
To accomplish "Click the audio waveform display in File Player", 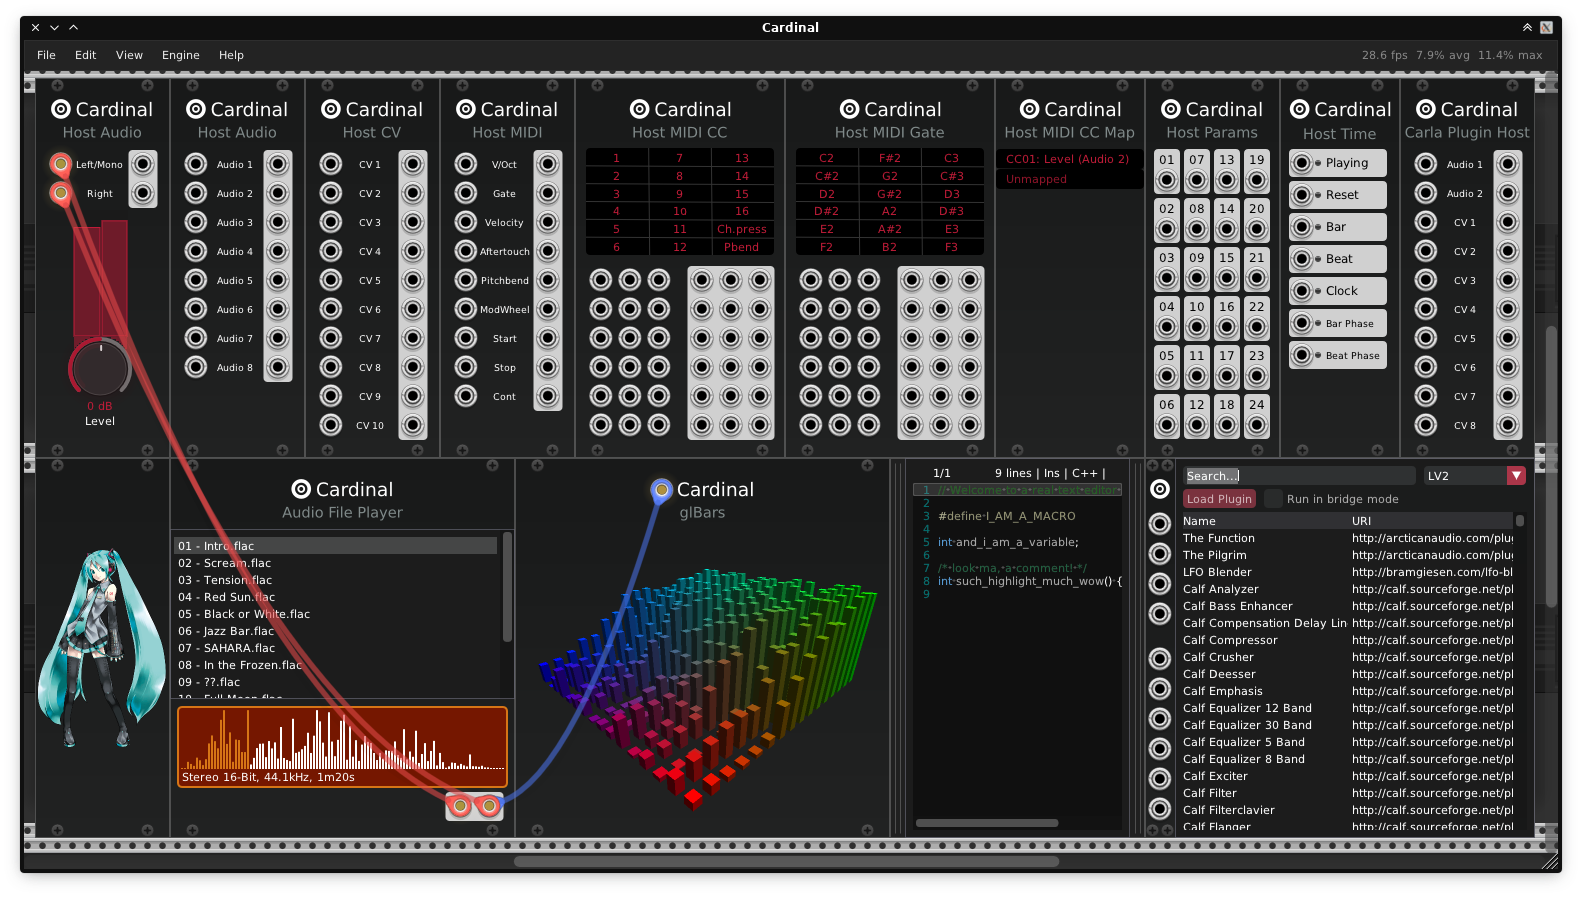I will coord(342,747).
